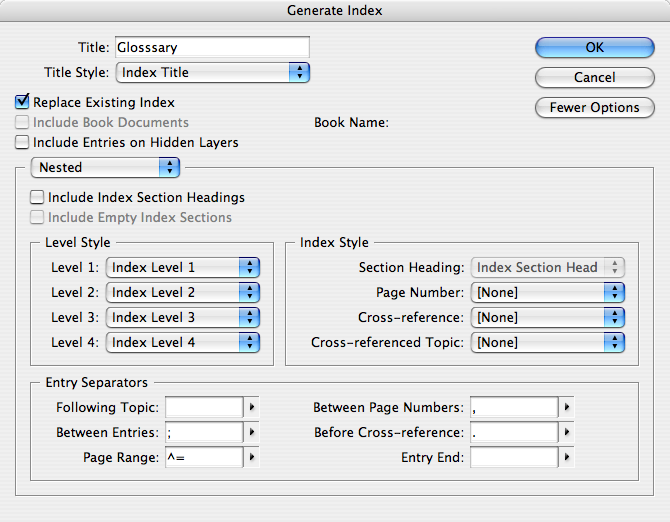Open special characters menu for Entry End

[567, 457]
